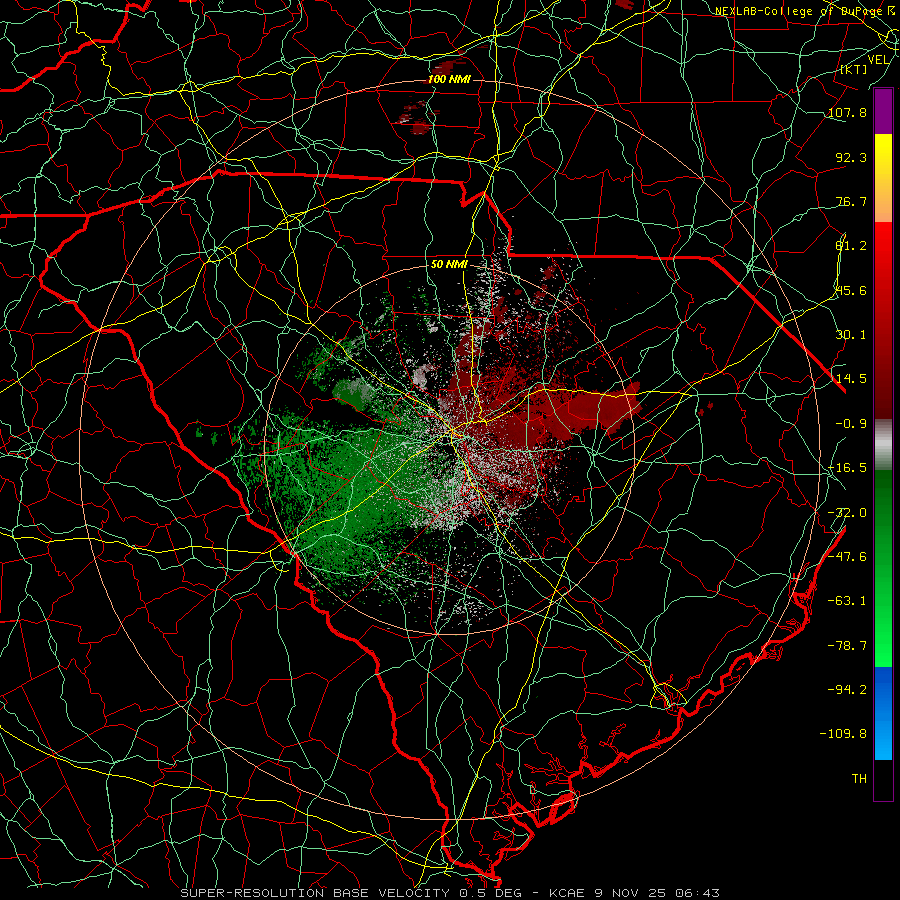Select the 76.7 value on velocity scale
Image resolution: width=900 pixels, height=900 pixels.
851,201
